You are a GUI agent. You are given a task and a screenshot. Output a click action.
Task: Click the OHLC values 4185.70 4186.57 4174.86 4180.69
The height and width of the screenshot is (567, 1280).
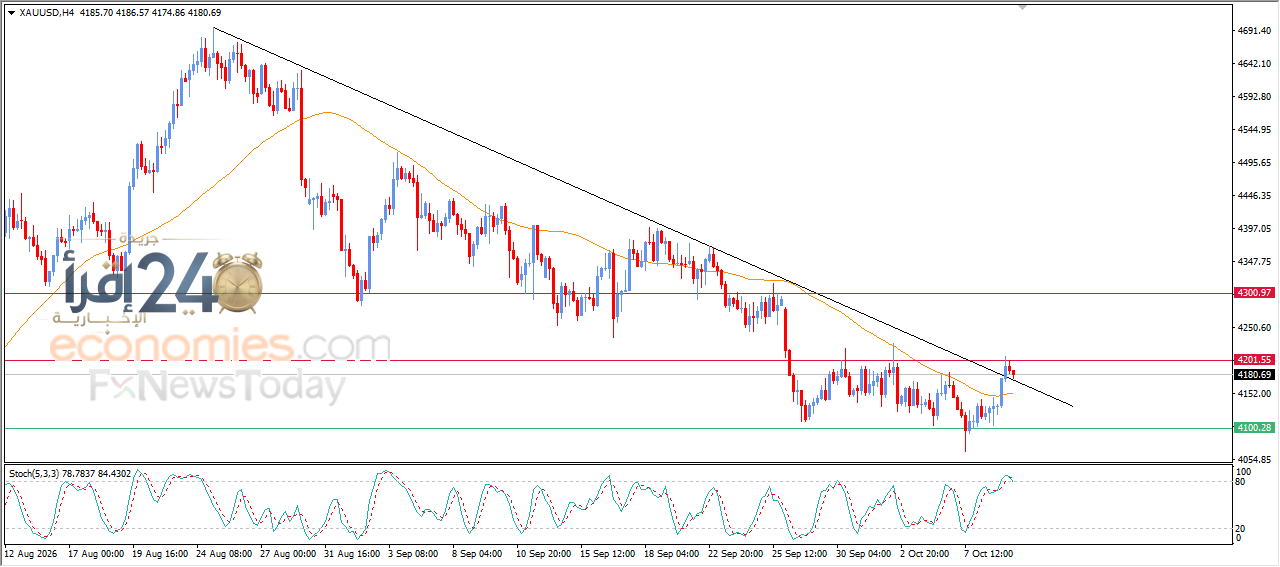point(150,13)
